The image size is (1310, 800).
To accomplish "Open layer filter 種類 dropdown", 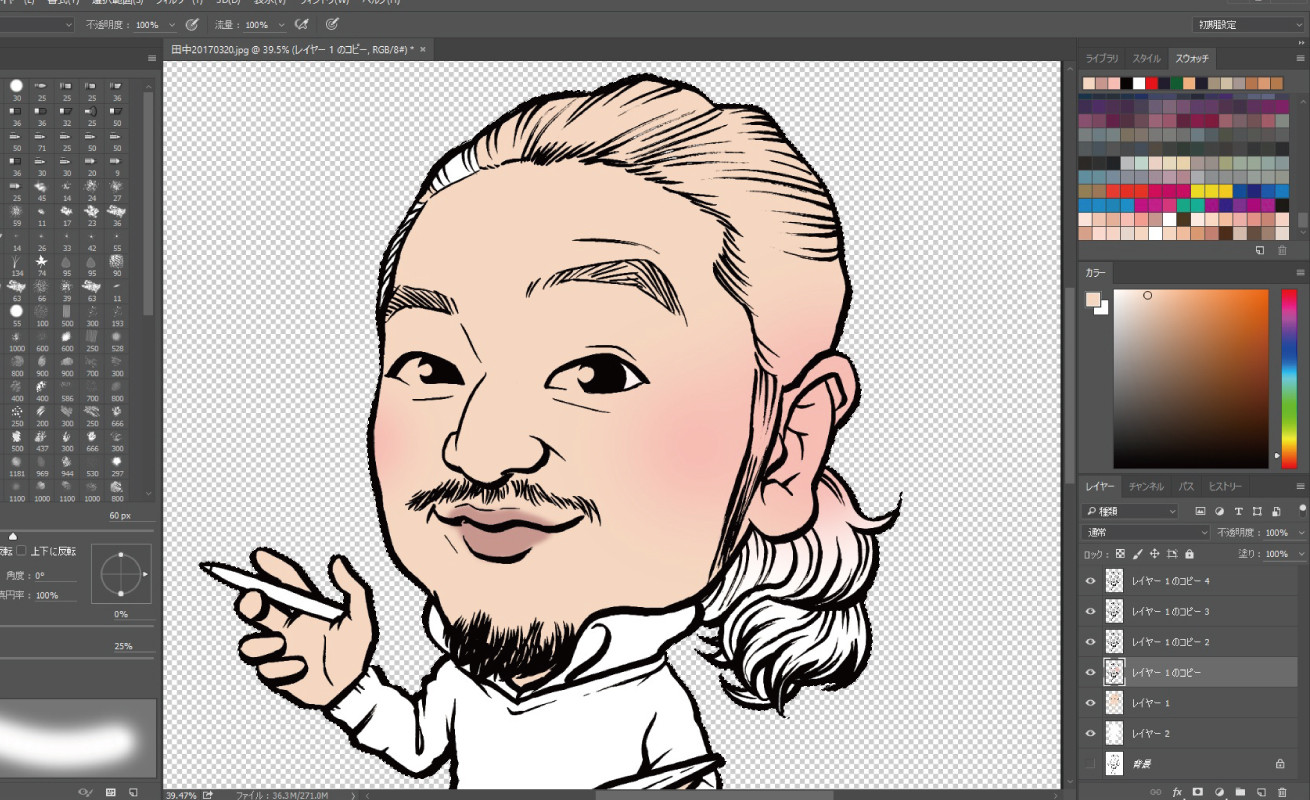I will point(1132,511).
